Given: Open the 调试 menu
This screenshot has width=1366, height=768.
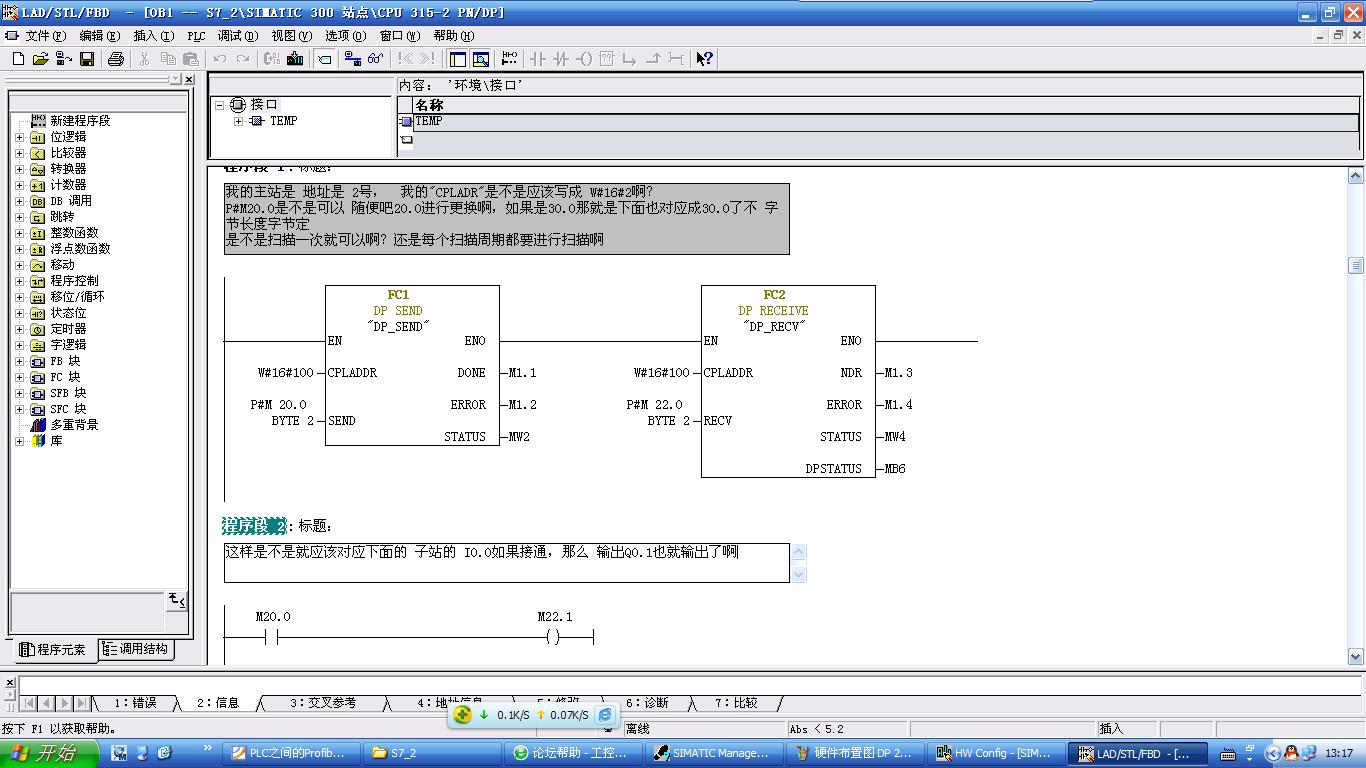Looking at the screenshot, I should [x=237, y=36].
